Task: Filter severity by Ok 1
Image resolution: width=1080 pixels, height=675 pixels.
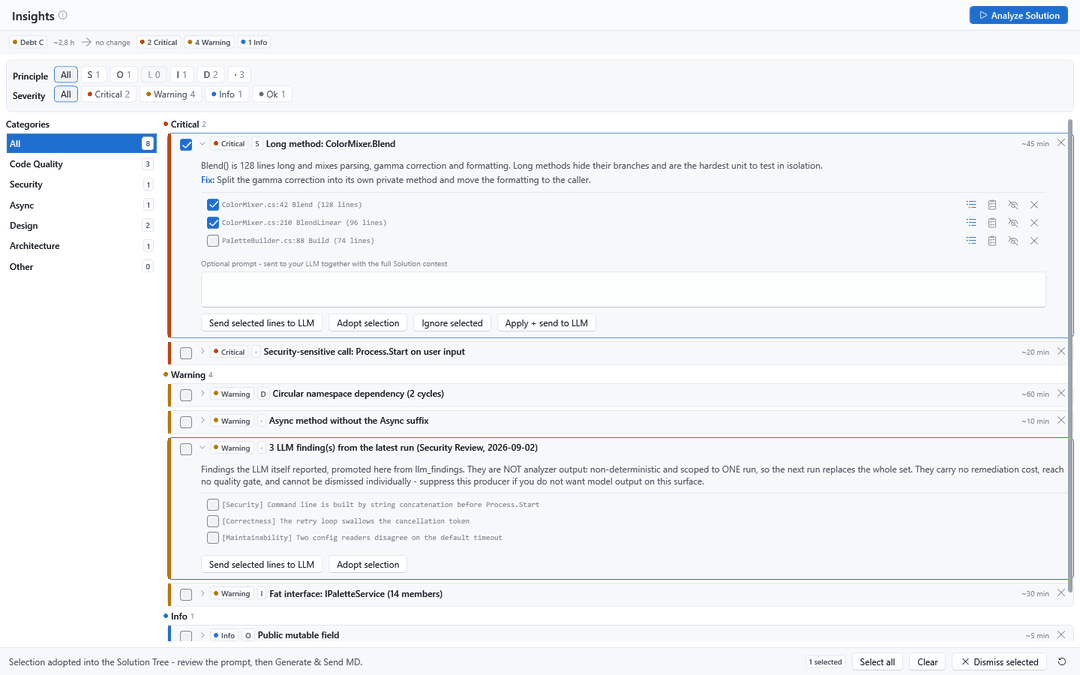Action: (272, 94)
